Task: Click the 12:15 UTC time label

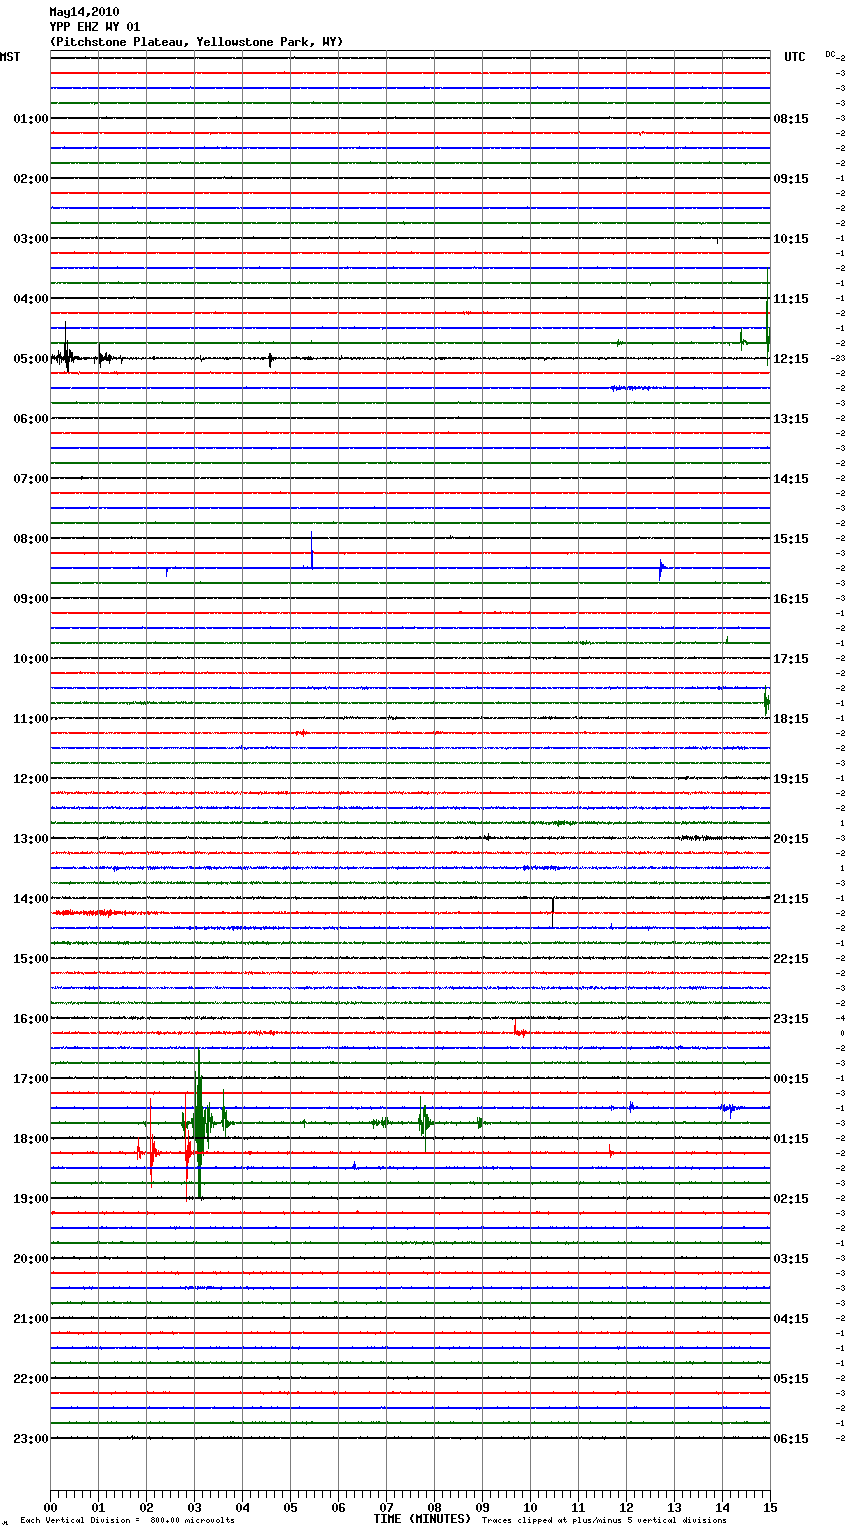Action: pos(791,359)
